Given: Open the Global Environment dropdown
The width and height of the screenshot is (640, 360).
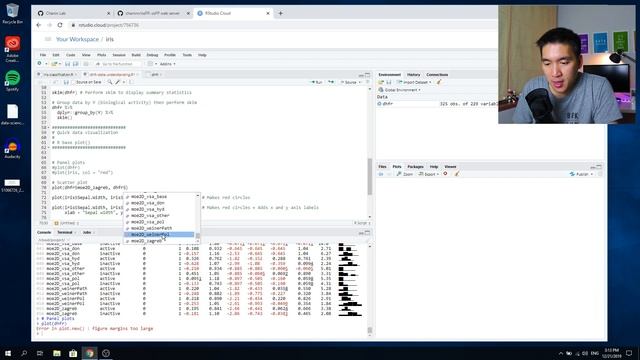Looking at the screenshot, I should point(400,90).
